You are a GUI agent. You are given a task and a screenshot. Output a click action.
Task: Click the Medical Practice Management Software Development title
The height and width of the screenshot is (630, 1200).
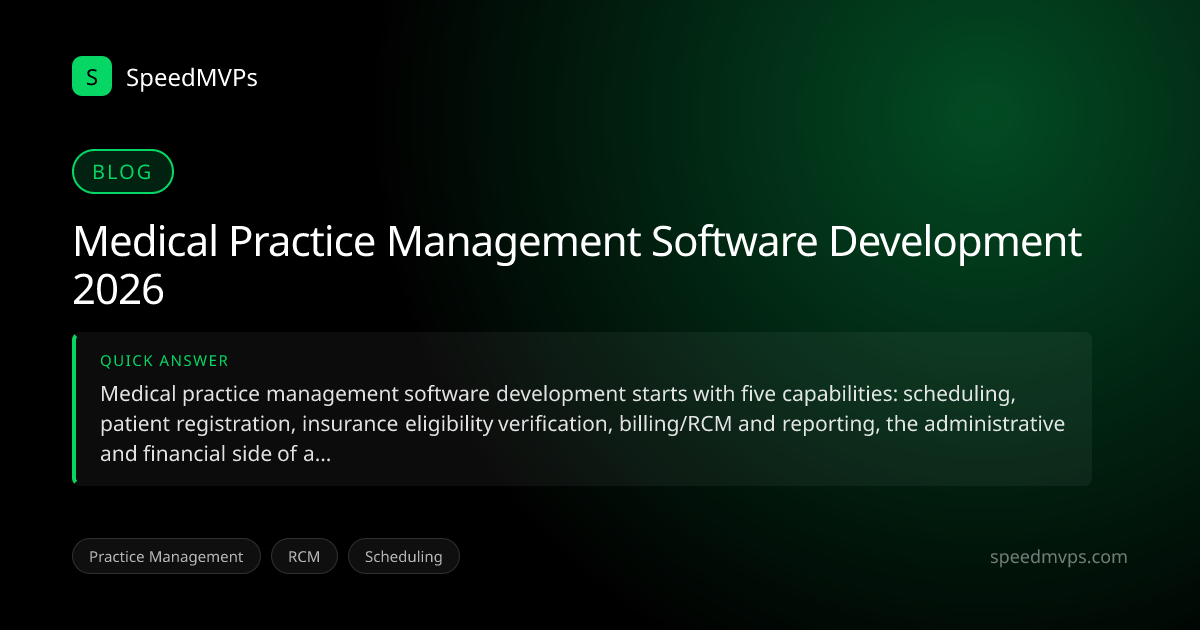click(x=577, y=265)
